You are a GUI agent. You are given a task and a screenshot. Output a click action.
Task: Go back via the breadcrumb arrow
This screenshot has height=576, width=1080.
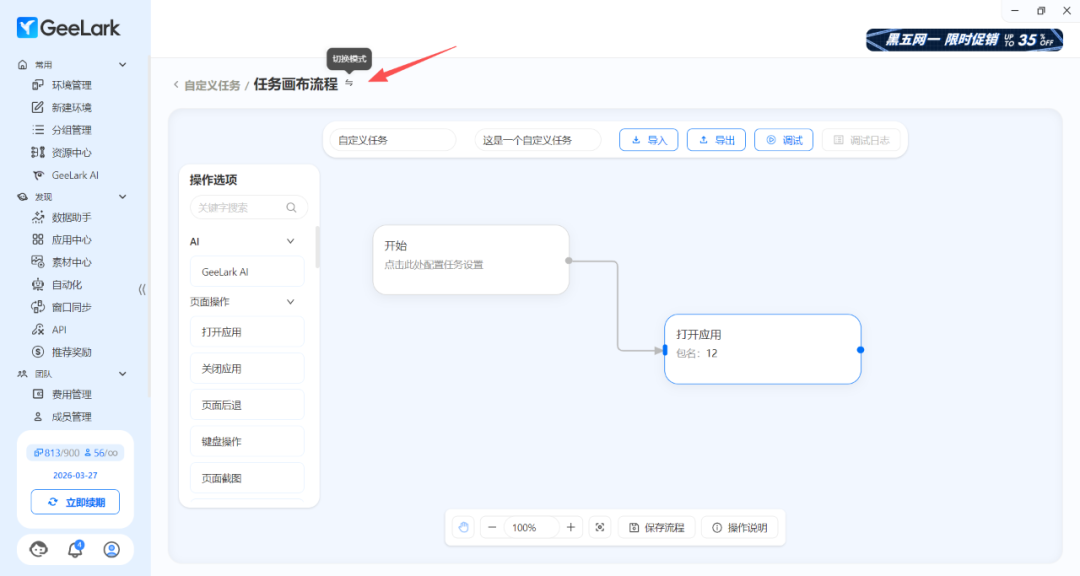[x=176, y=85]
